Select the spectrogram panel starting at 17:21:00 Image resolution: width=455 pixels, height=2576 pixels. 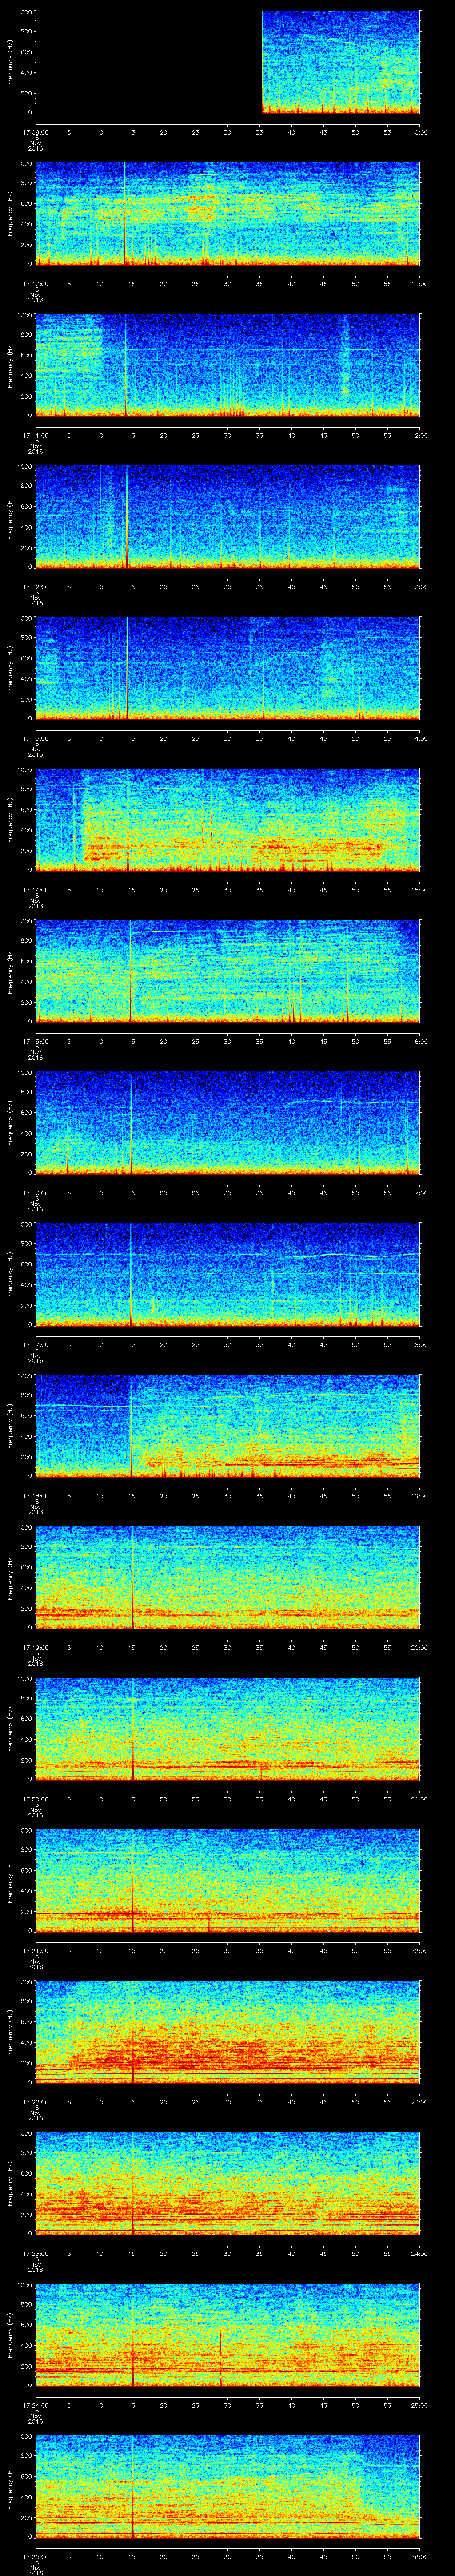(228, 1880)
